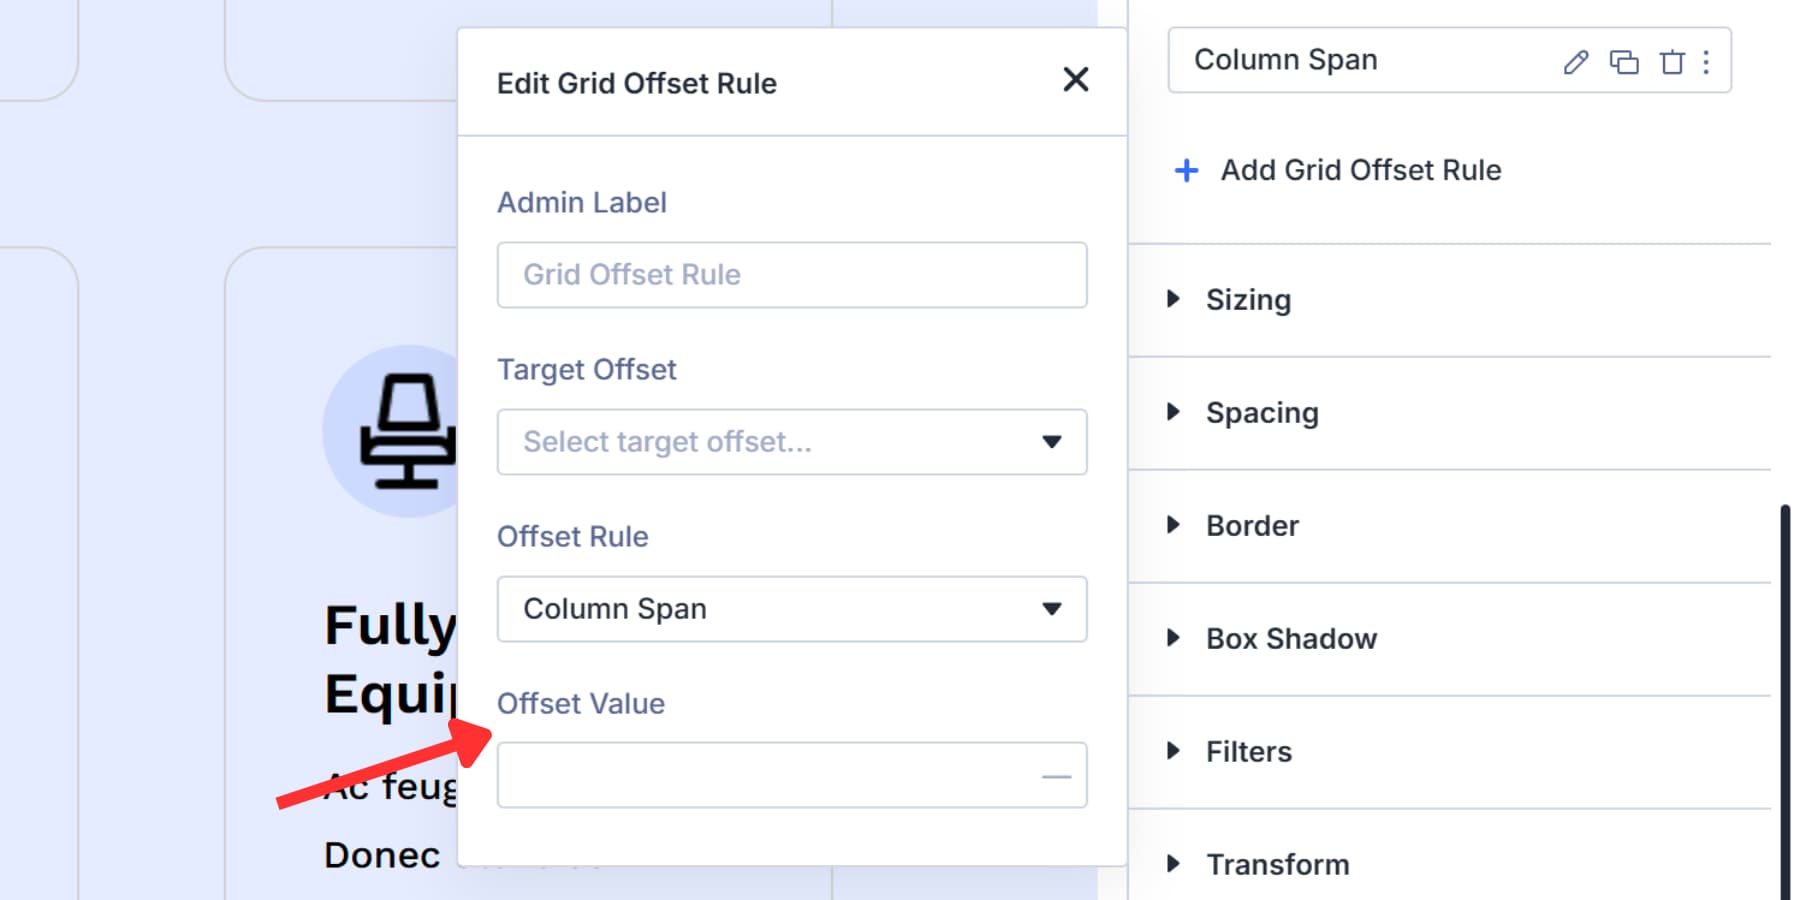
Task: Duplicate the Column Span rule
Action: click(x=1624, y=62)
